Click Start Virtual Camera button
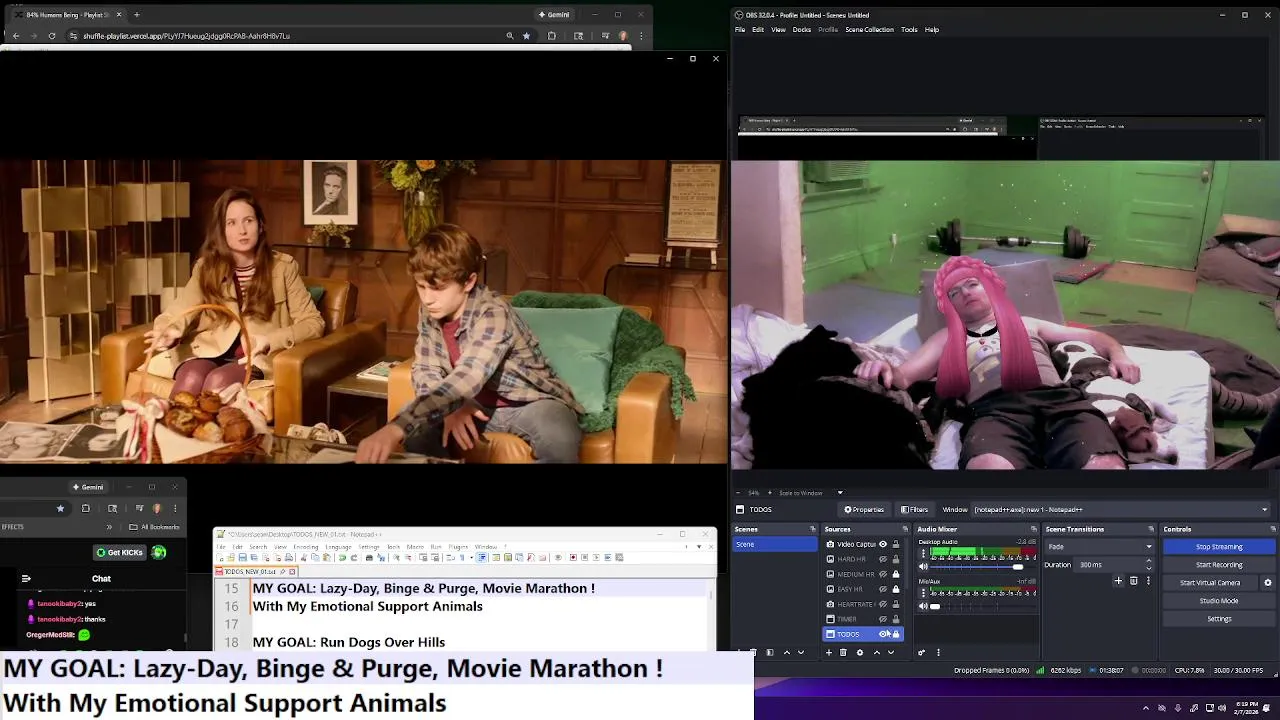Screen dimensions: 1280x720 pos(1210,583)
